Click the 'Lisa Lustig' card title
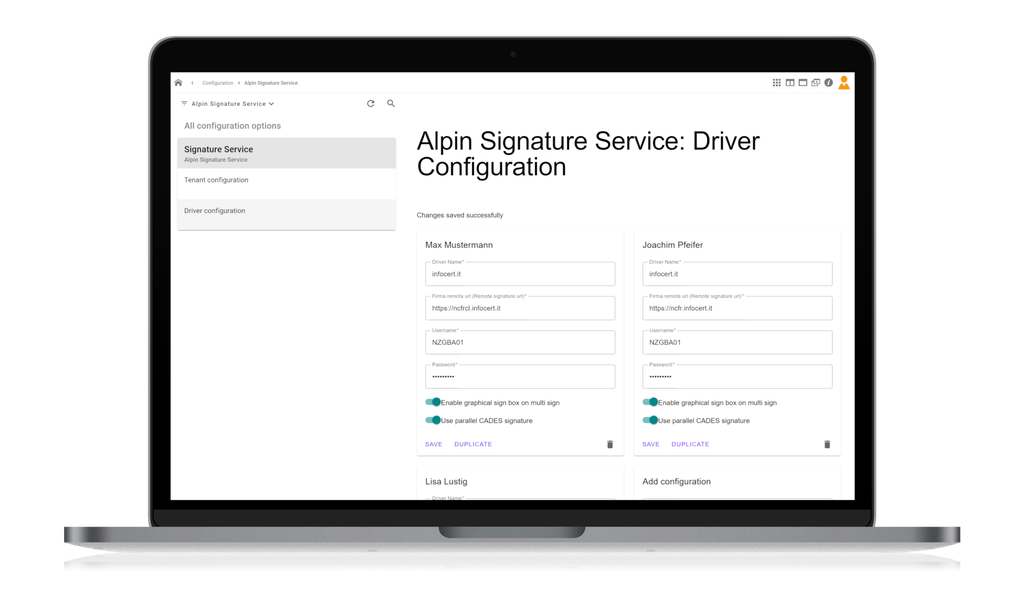 pyautogui.click(x=446, y=481)
